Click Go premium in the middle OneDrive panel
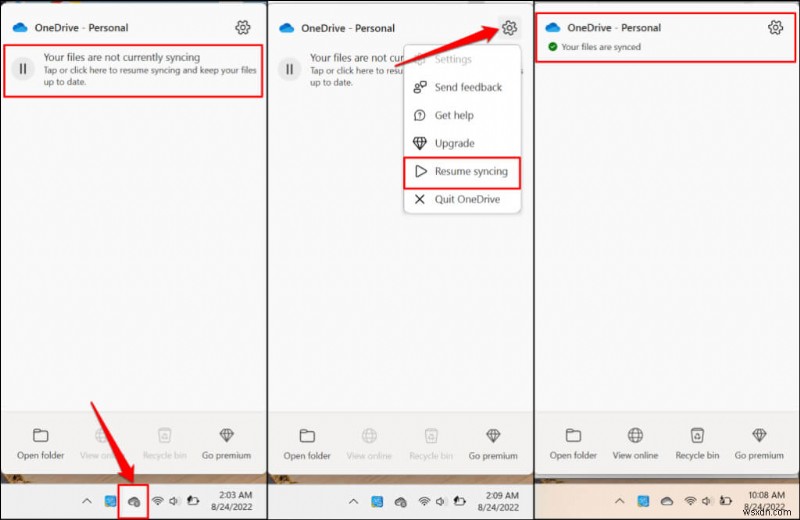This screenshot has height=520, width=800. click(x=493, y=445)
